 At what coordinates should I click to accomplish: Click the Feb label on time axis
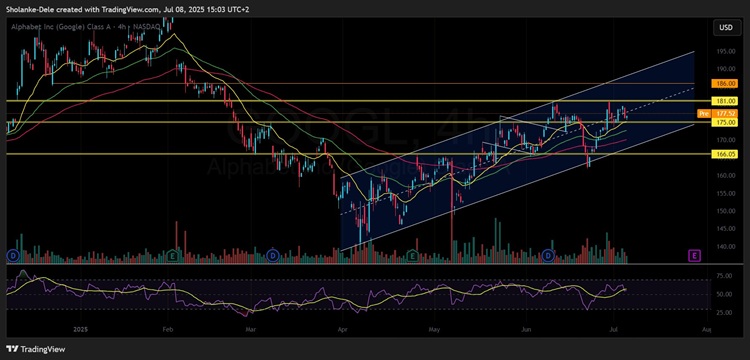tap(167, 330)
